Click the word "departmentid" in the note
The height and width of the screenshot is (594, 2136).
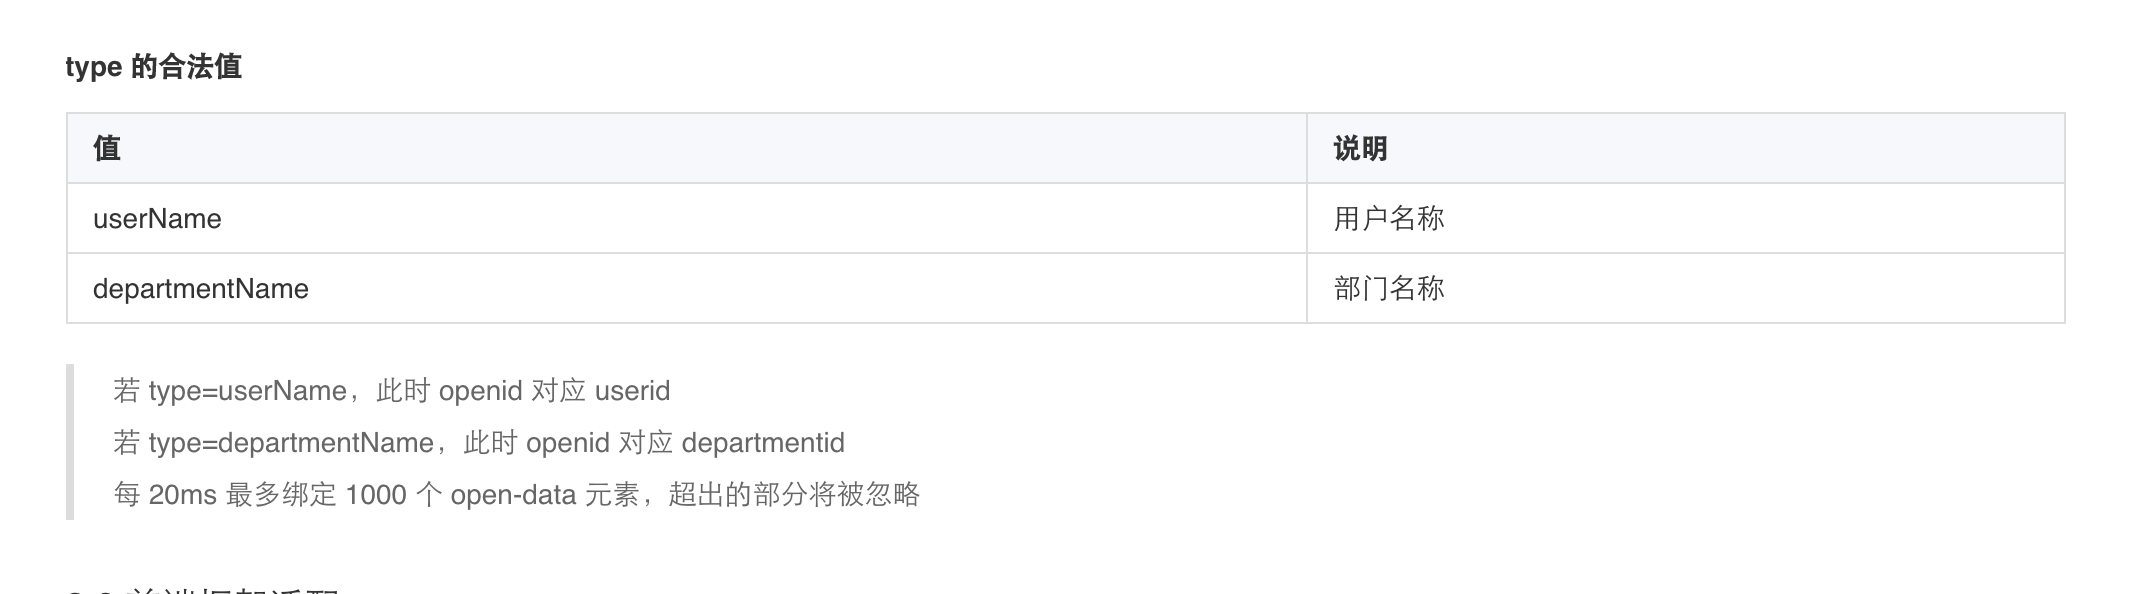pyautogui.click(x=763, y=442)
